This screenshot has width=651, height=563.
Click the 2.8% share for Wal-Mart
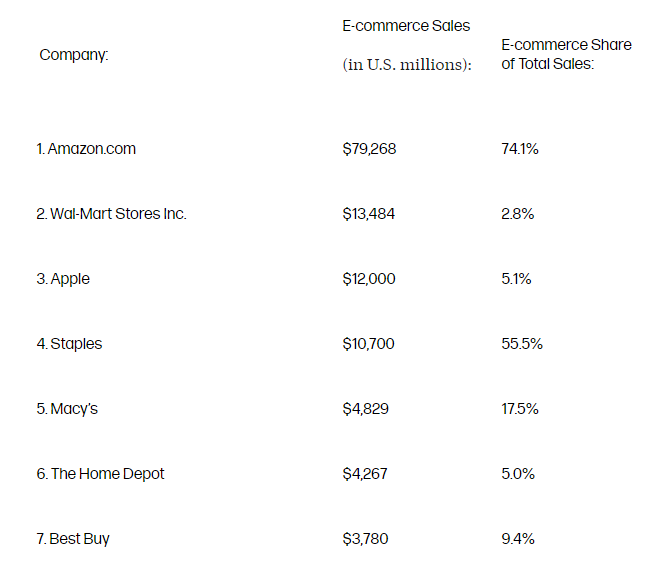(518, 214)
